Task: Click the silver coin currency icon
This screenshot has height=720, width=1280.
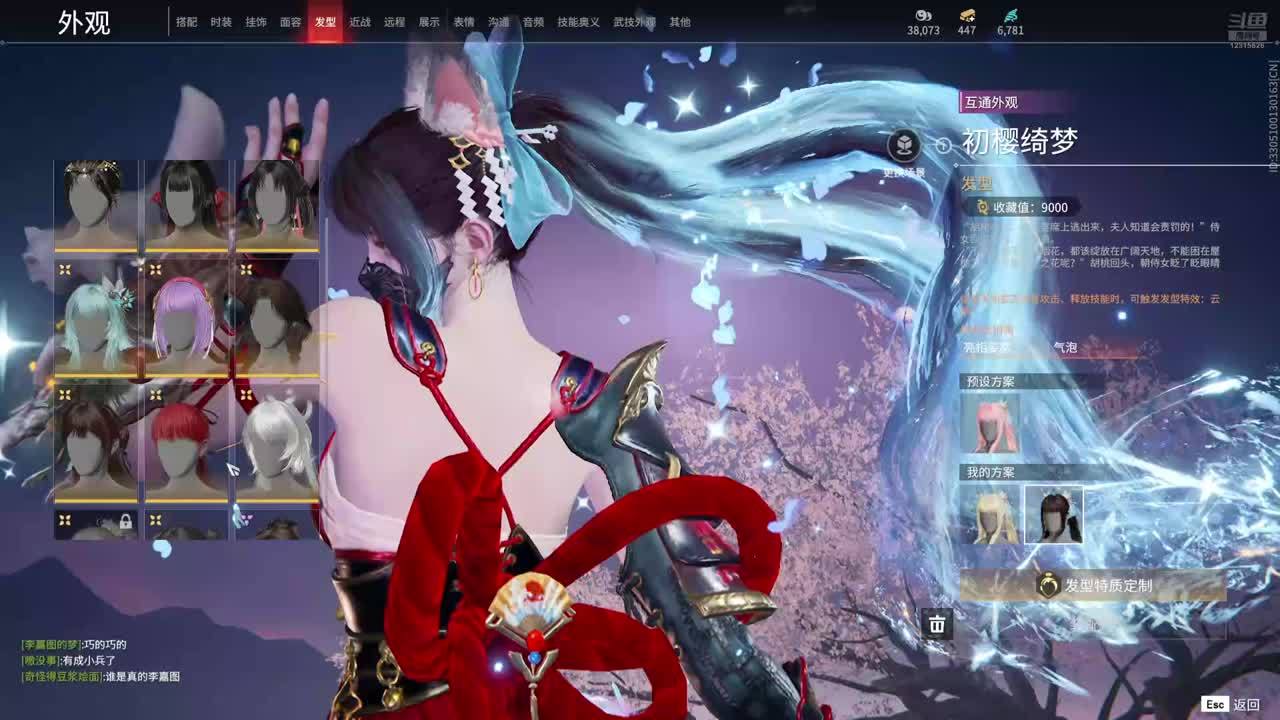Action: coord(923,15)
